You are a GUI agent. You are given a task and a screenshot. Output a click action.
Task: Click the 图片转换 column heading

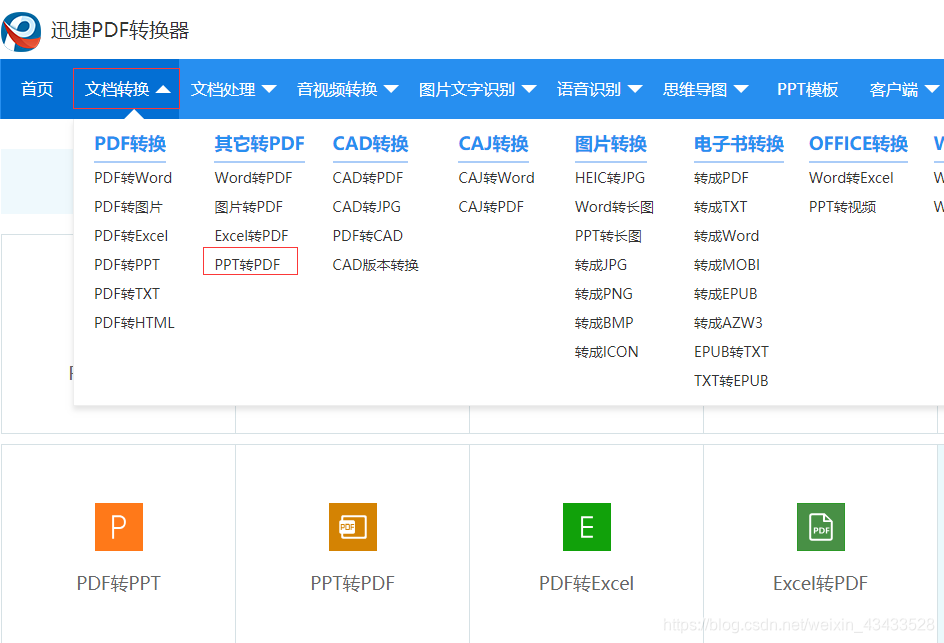point(611,144)
